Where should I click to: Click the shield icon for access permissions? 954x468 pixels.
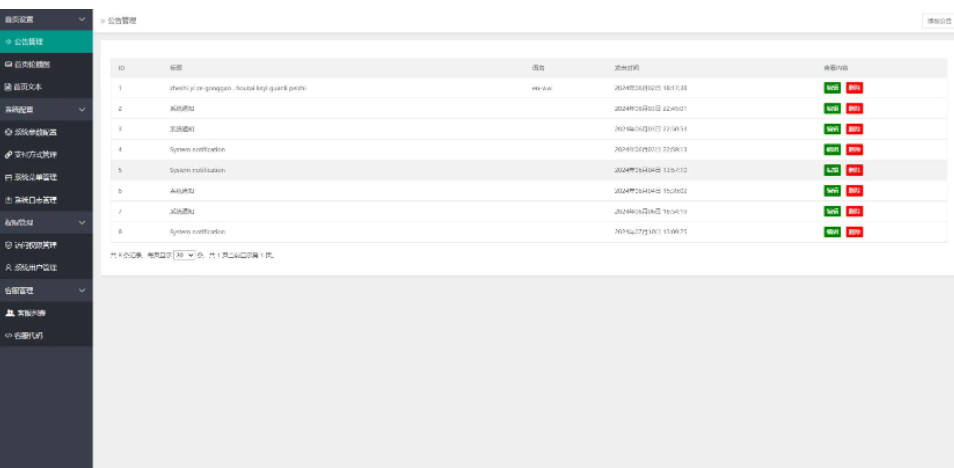click(x=8, y=245)
